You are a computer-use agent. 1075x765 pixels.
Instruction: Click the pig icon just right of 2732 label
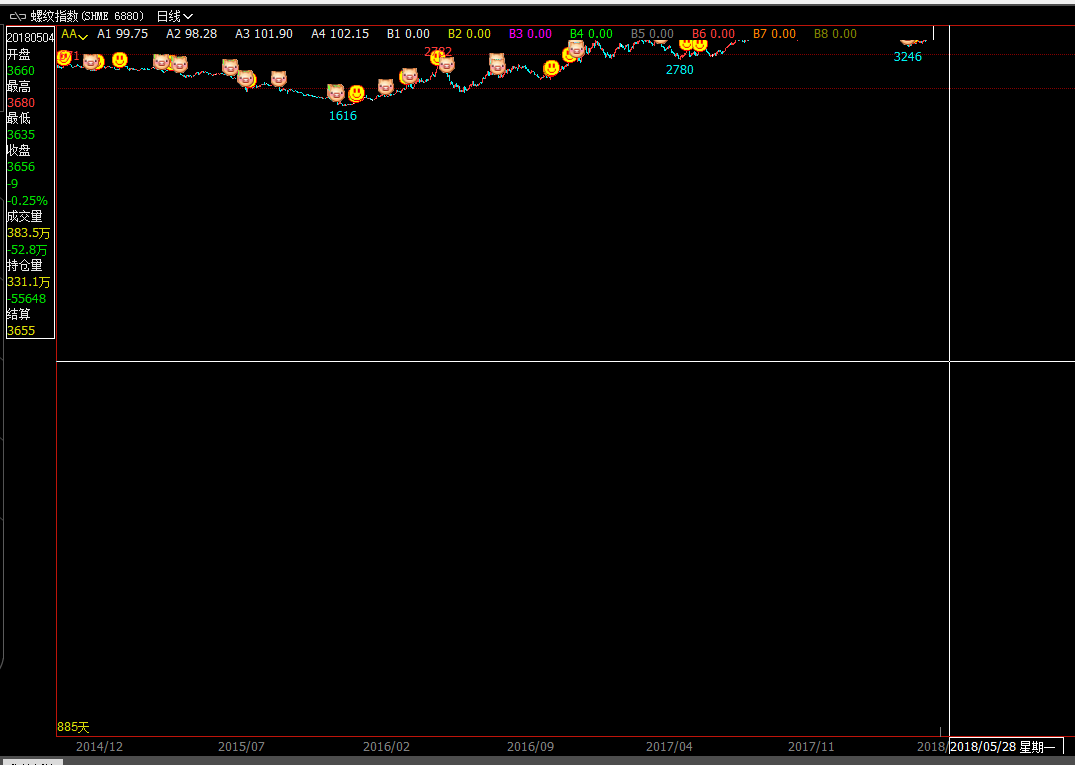(x=447, y=64)
